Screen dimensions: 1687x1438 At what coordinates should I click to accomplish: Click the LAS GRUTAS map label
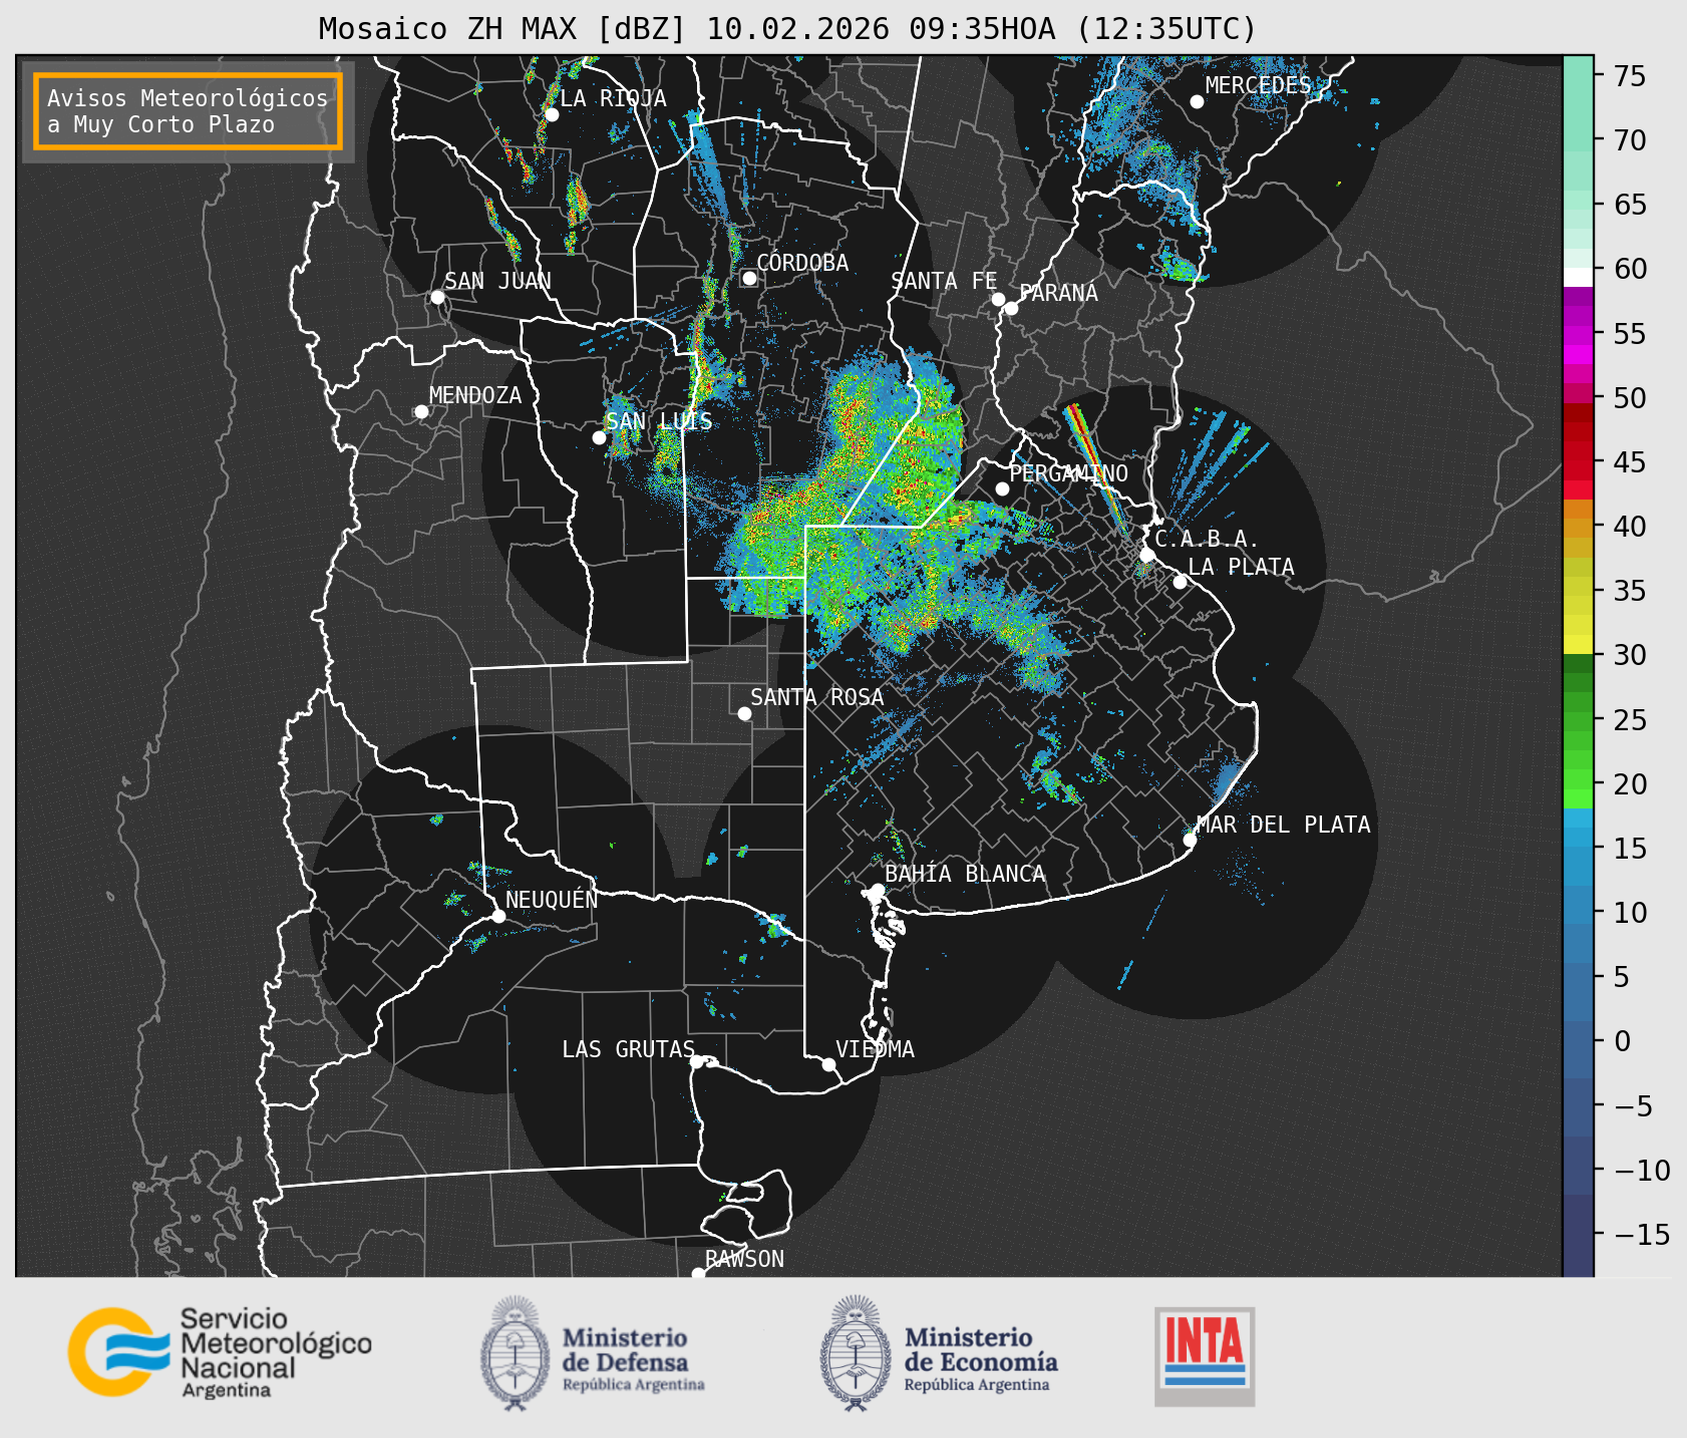[628, 1049]
